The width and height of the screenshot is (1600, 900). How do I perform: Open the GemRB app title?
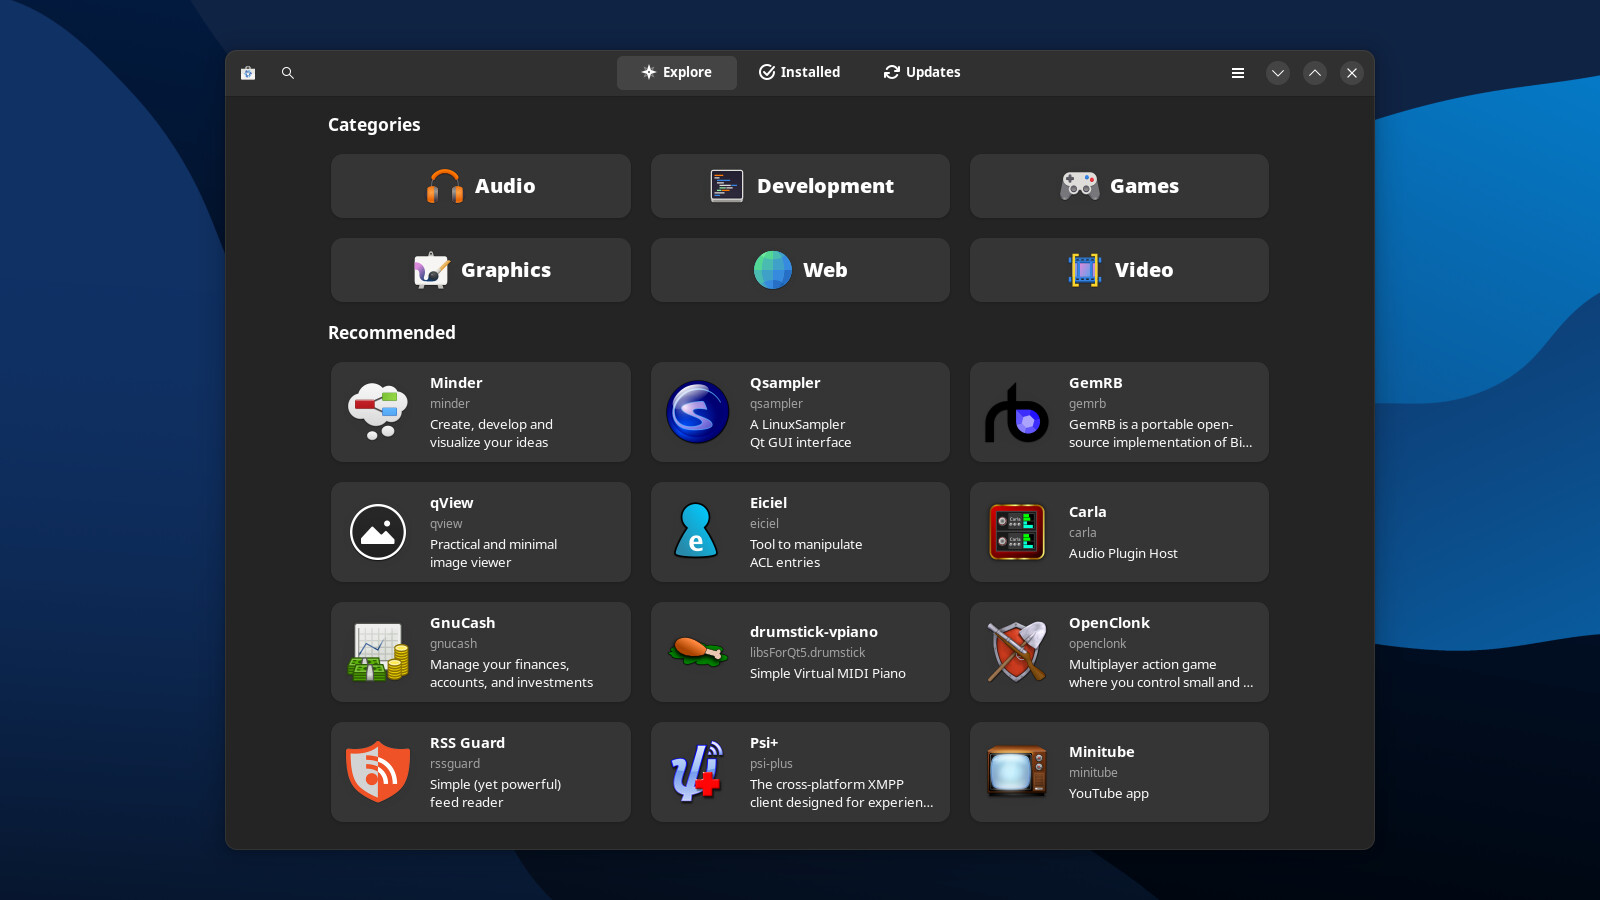1096,383
